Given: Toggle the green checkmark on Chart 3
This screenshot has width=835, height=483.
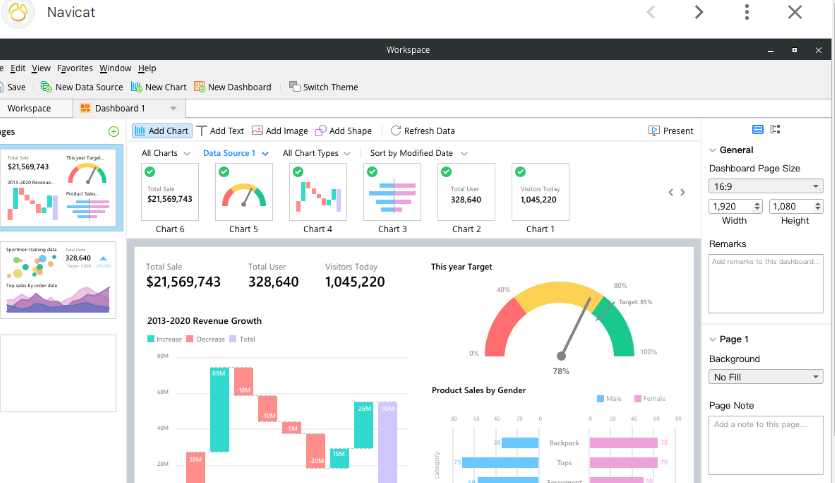Looking at the screenshot, I should tap(372, 172).
